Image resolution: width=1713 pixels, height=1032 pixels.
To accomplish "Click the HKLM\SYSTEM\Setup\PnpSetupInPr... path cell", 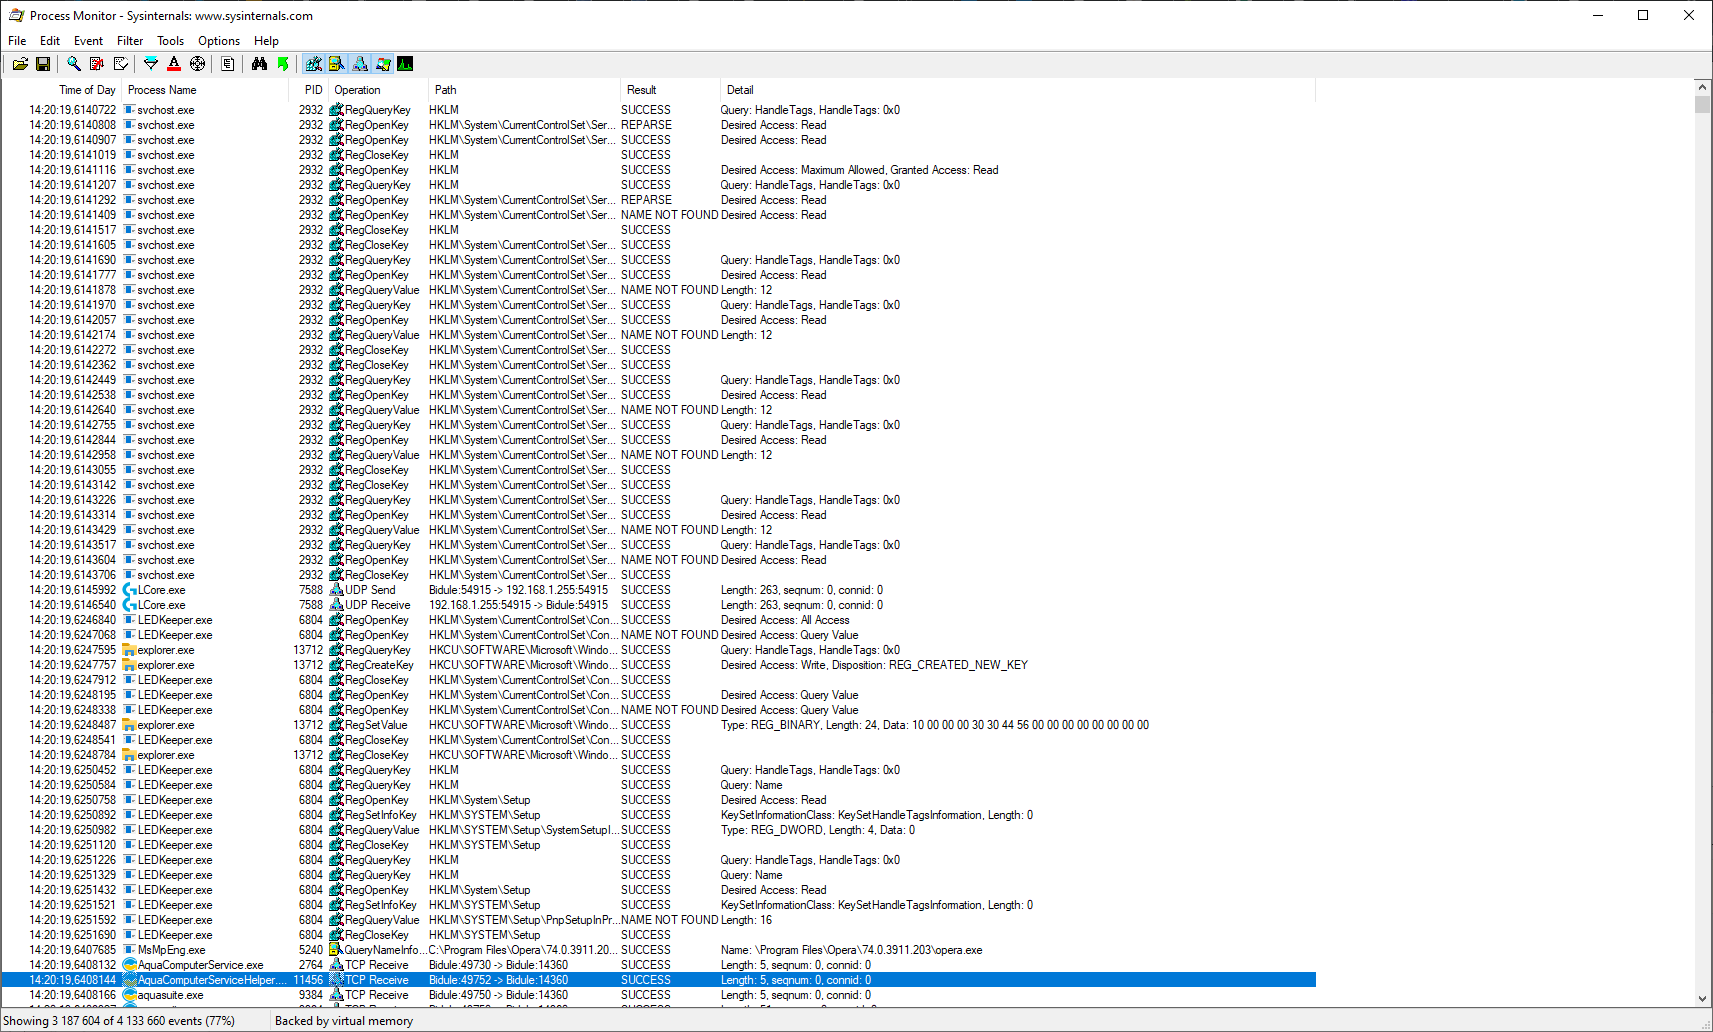I will click(x=523, y=920).
